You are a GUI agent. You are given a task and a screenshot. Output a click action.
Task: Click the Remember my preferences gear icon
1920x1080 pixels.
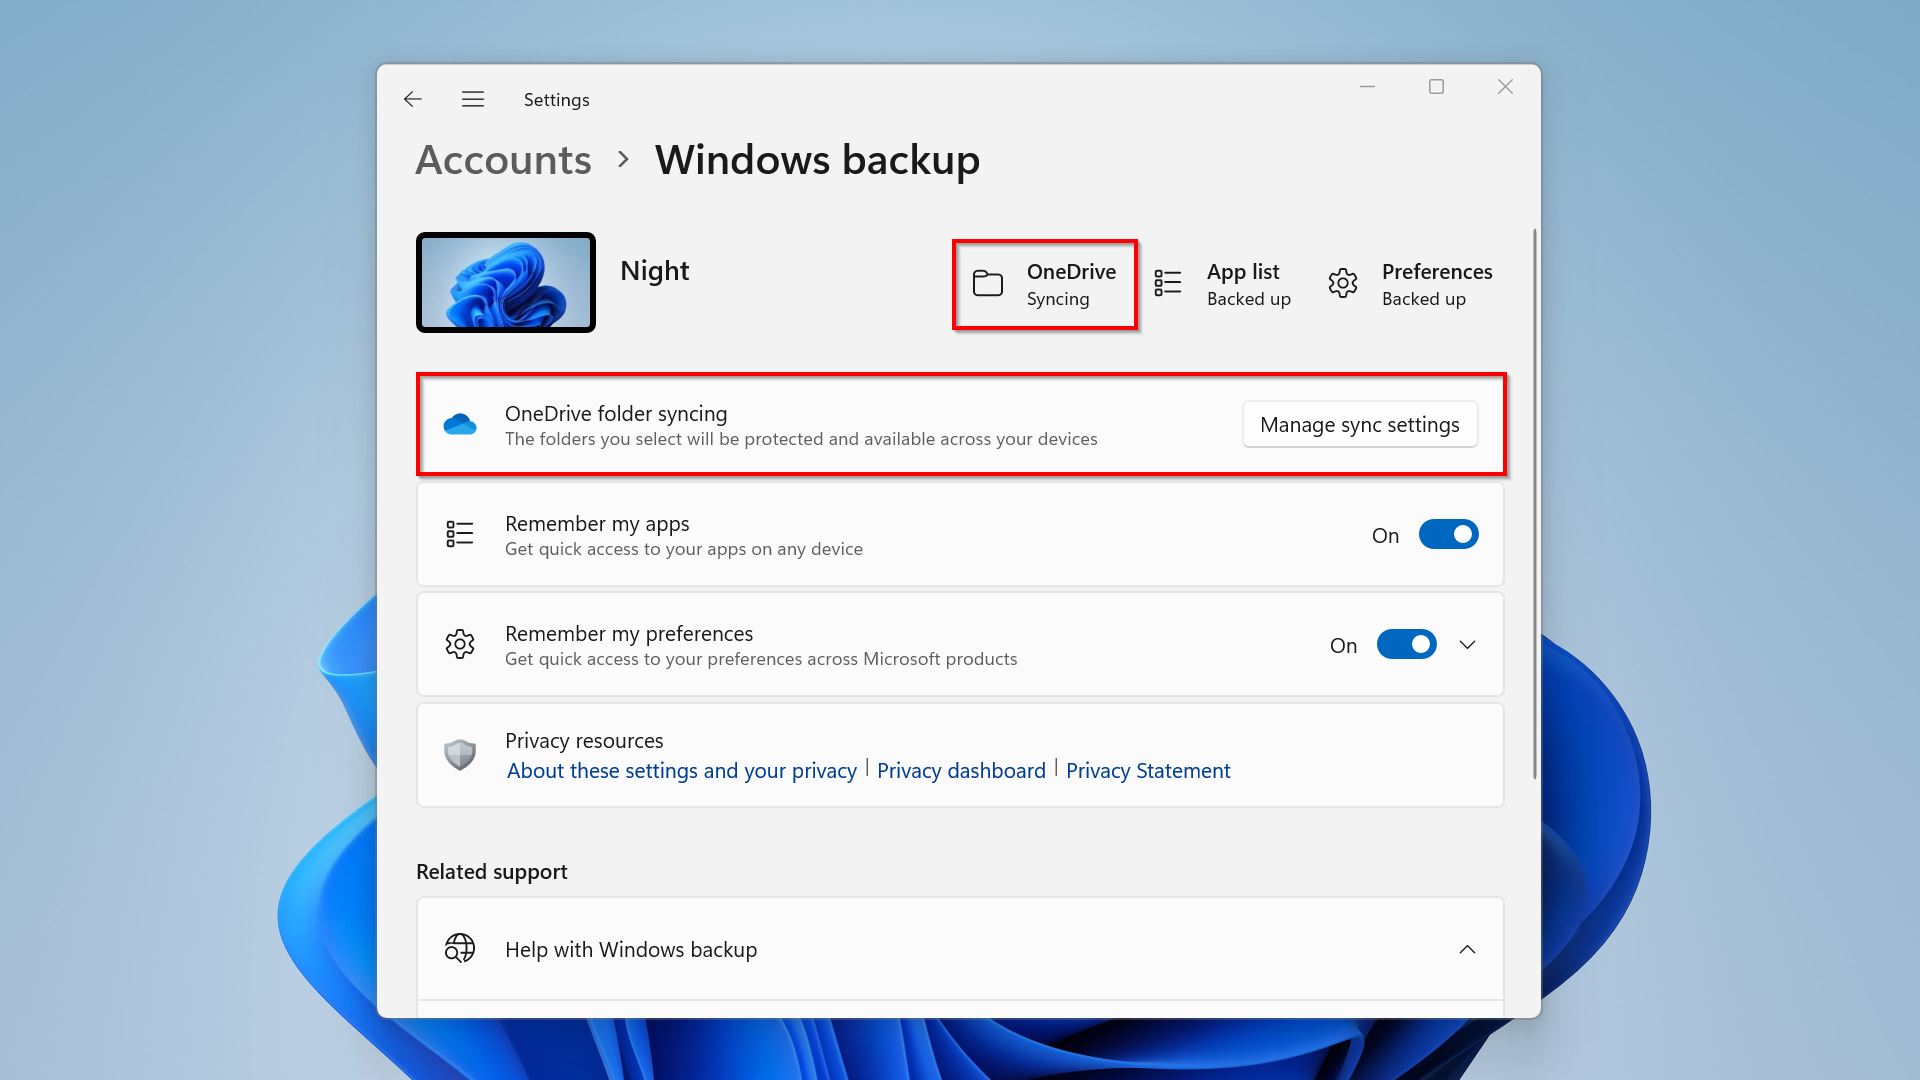click(460, 644)
